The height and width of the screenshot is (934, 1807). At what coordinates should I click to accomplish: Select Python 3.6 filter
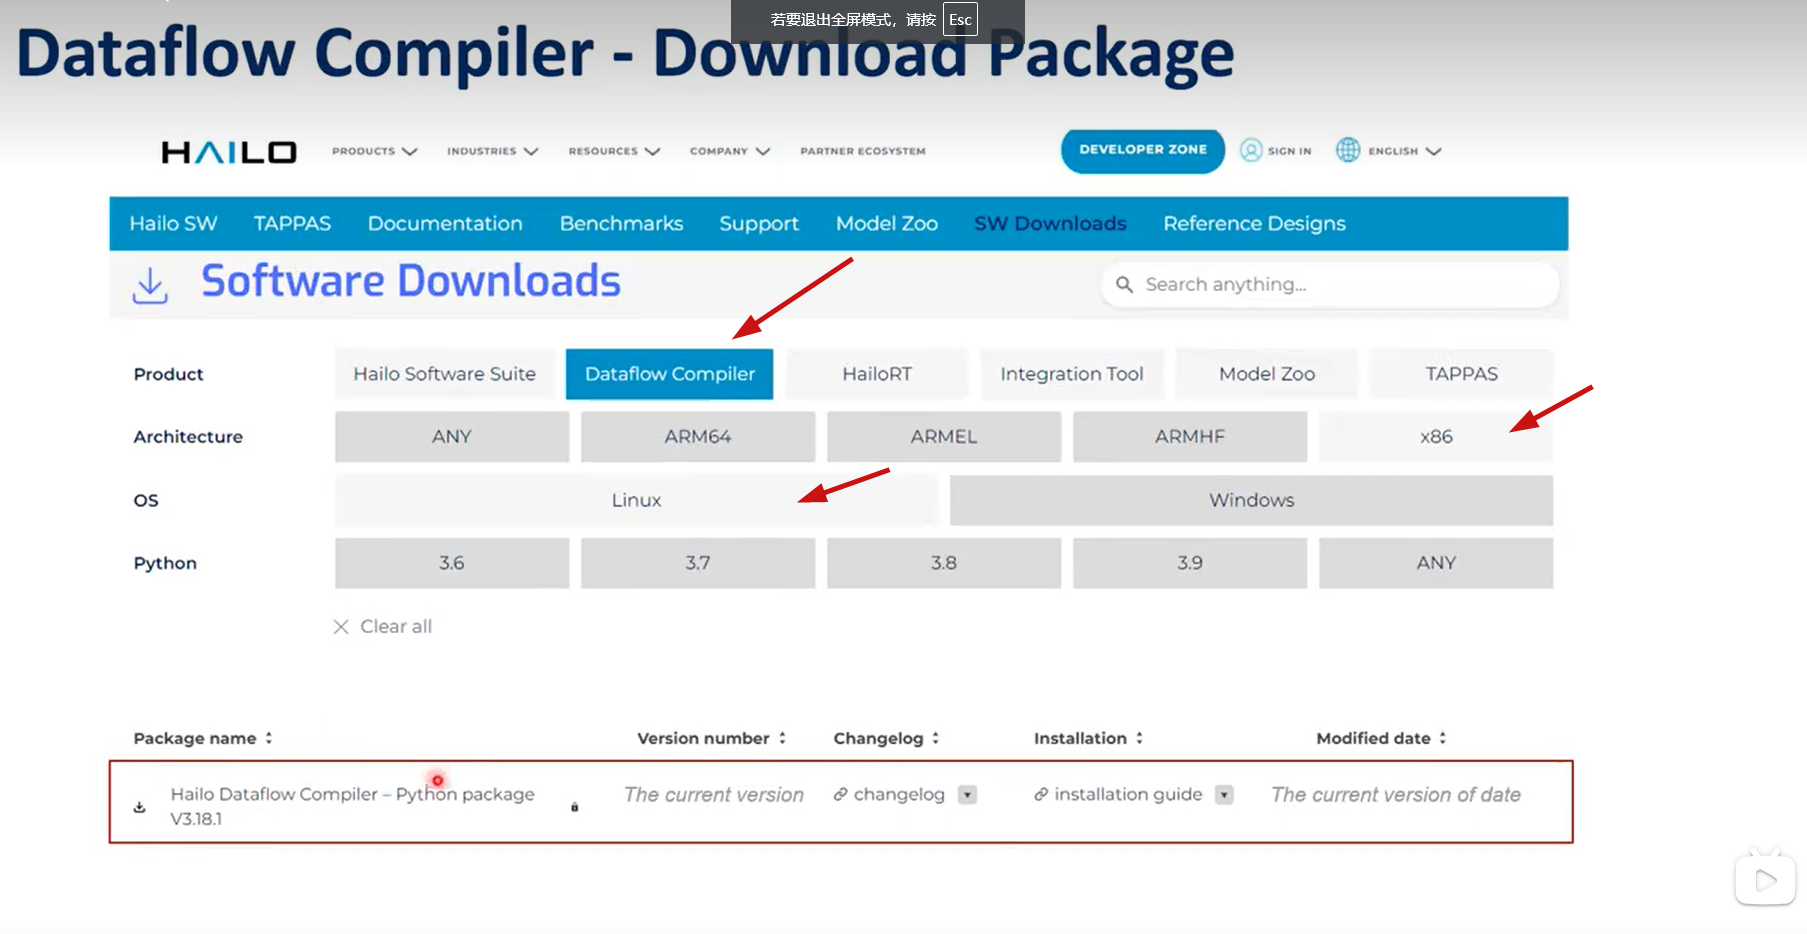coord(452,563)
